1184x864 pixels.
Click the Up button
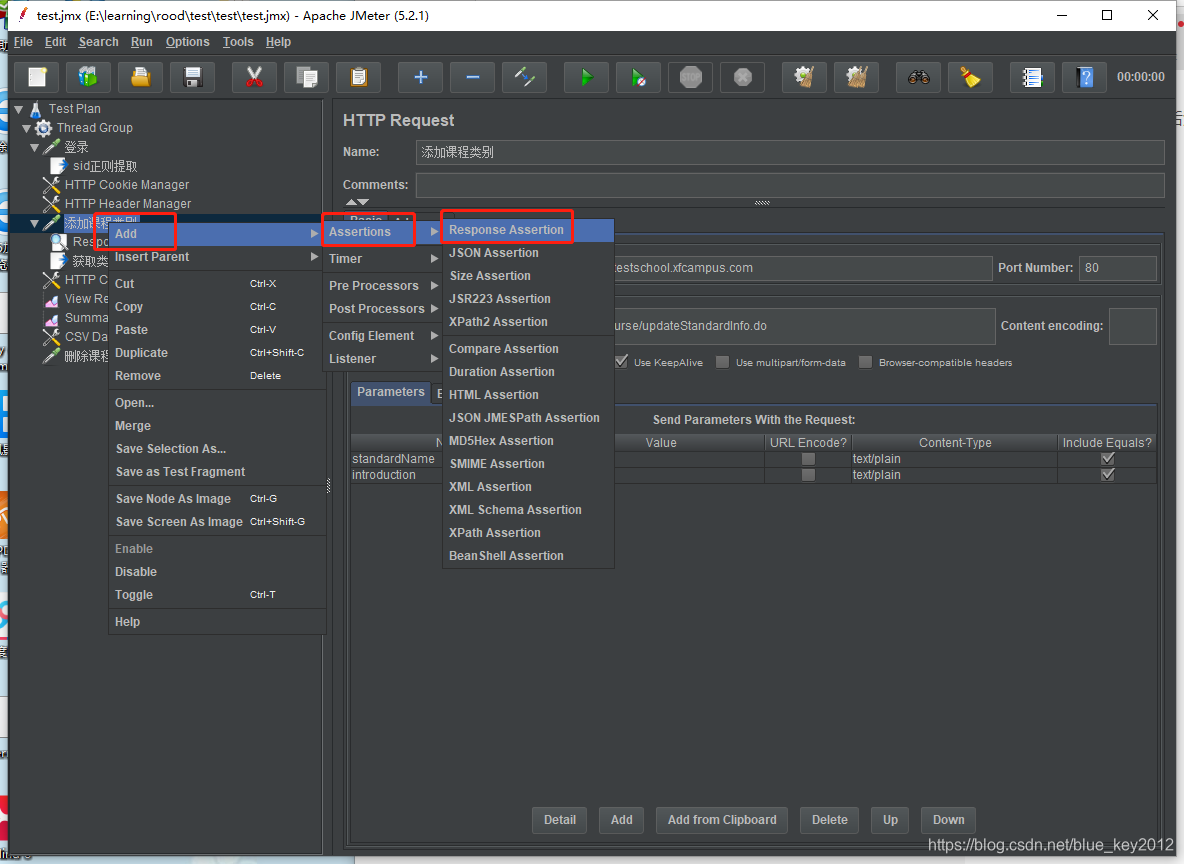(890, 820)
